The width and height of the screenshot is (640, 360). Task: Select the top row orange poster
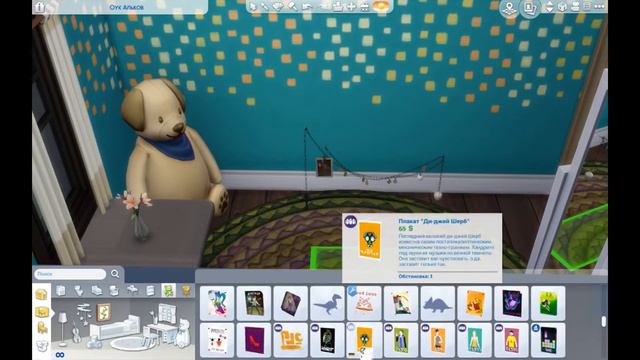coord(474,304)
